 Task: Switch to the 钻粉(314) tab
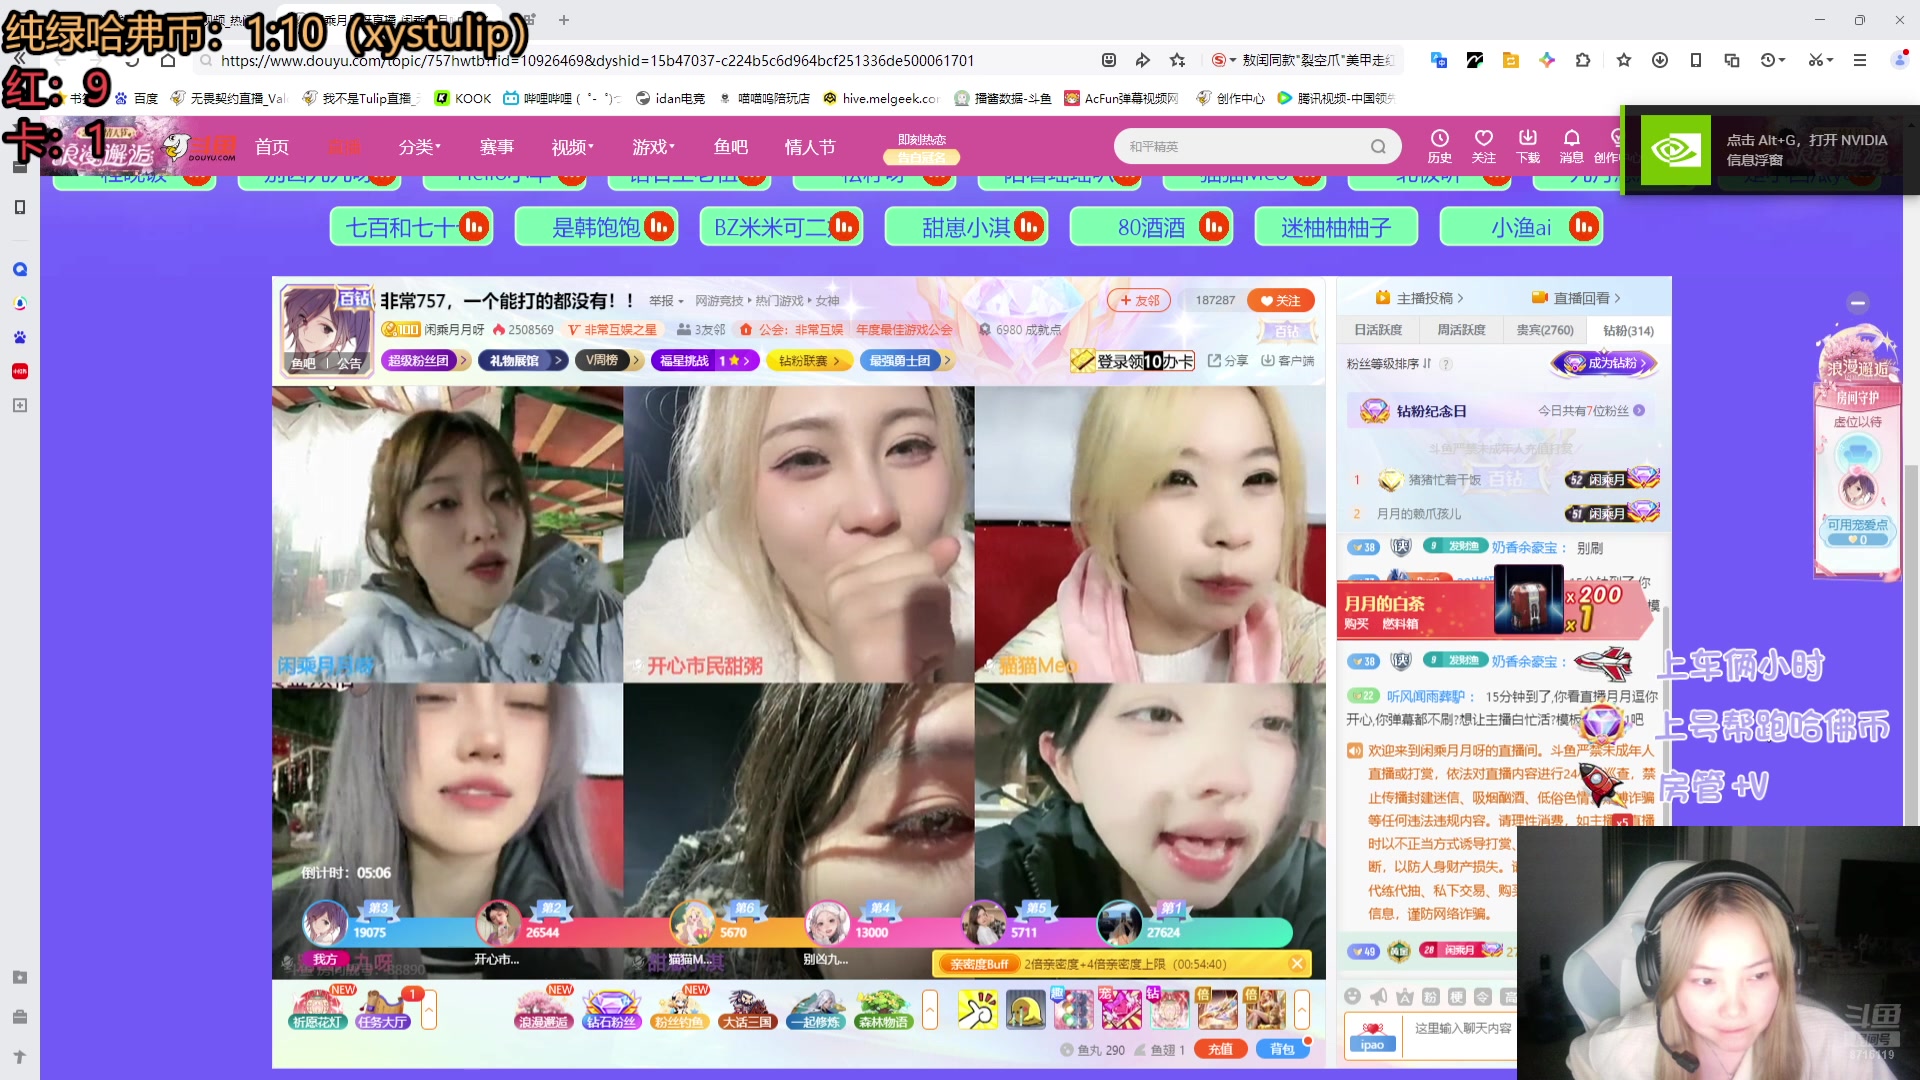pyautogui.click(x=1628, y=330)
